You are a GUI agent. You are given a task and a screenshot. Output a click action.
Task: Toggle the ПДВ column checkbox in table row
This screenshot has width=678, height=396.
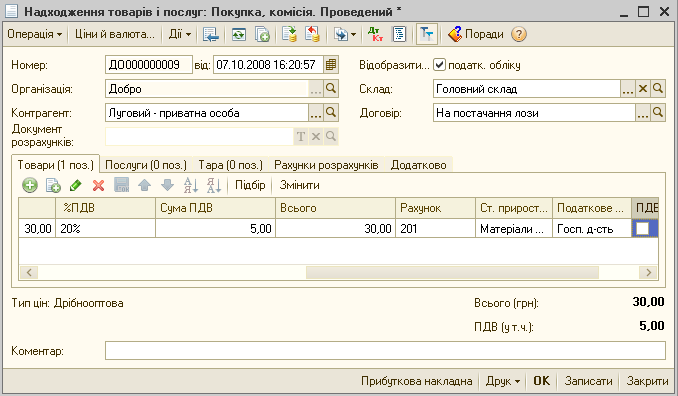point(643,229)
